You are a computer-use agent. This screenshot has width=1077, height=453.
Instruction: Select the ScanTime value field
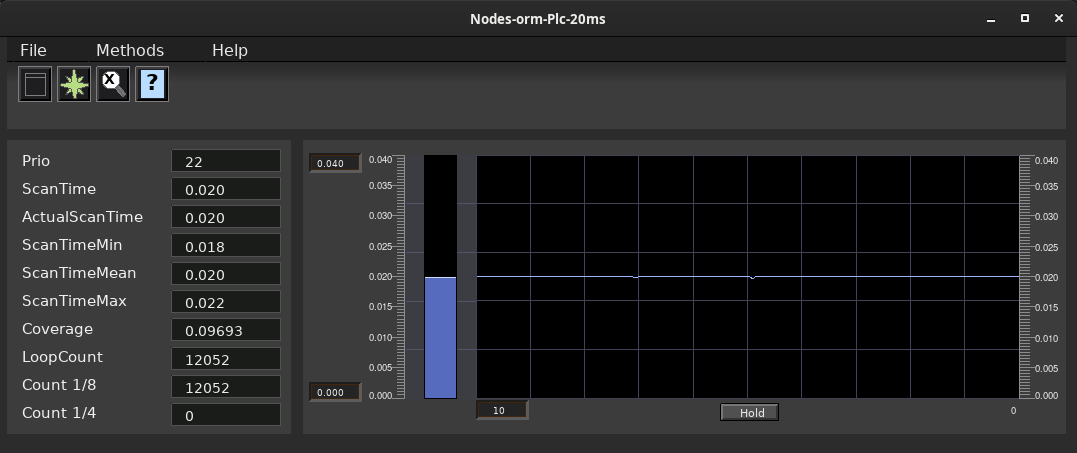226,189
